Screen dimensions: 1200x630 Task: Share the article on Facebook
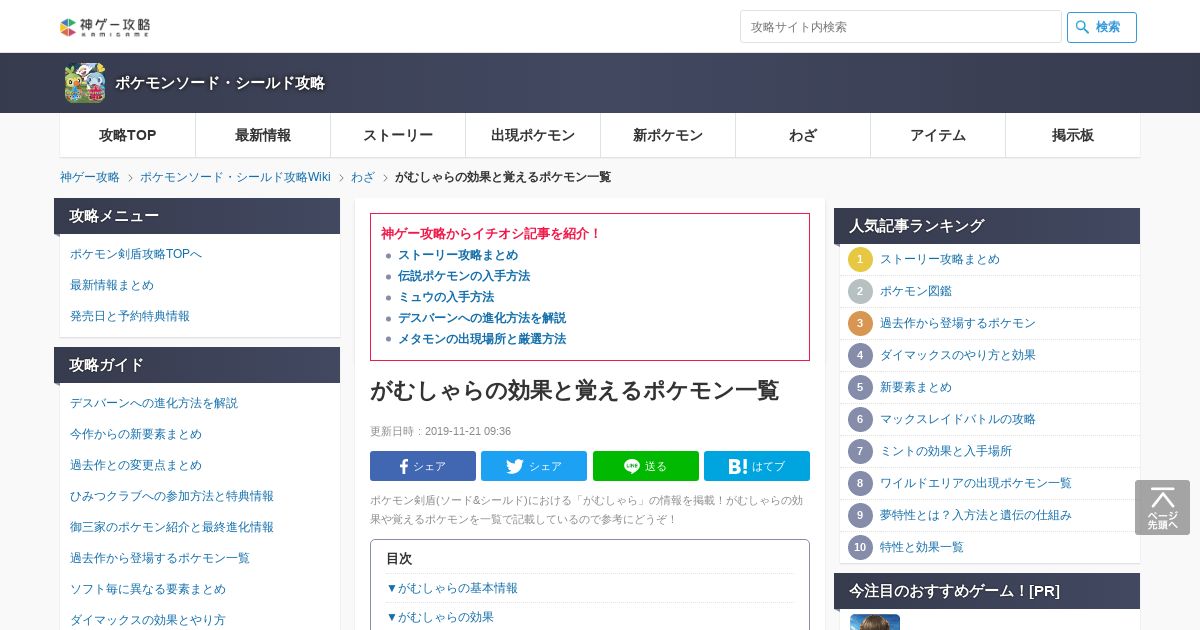point(423,466)
